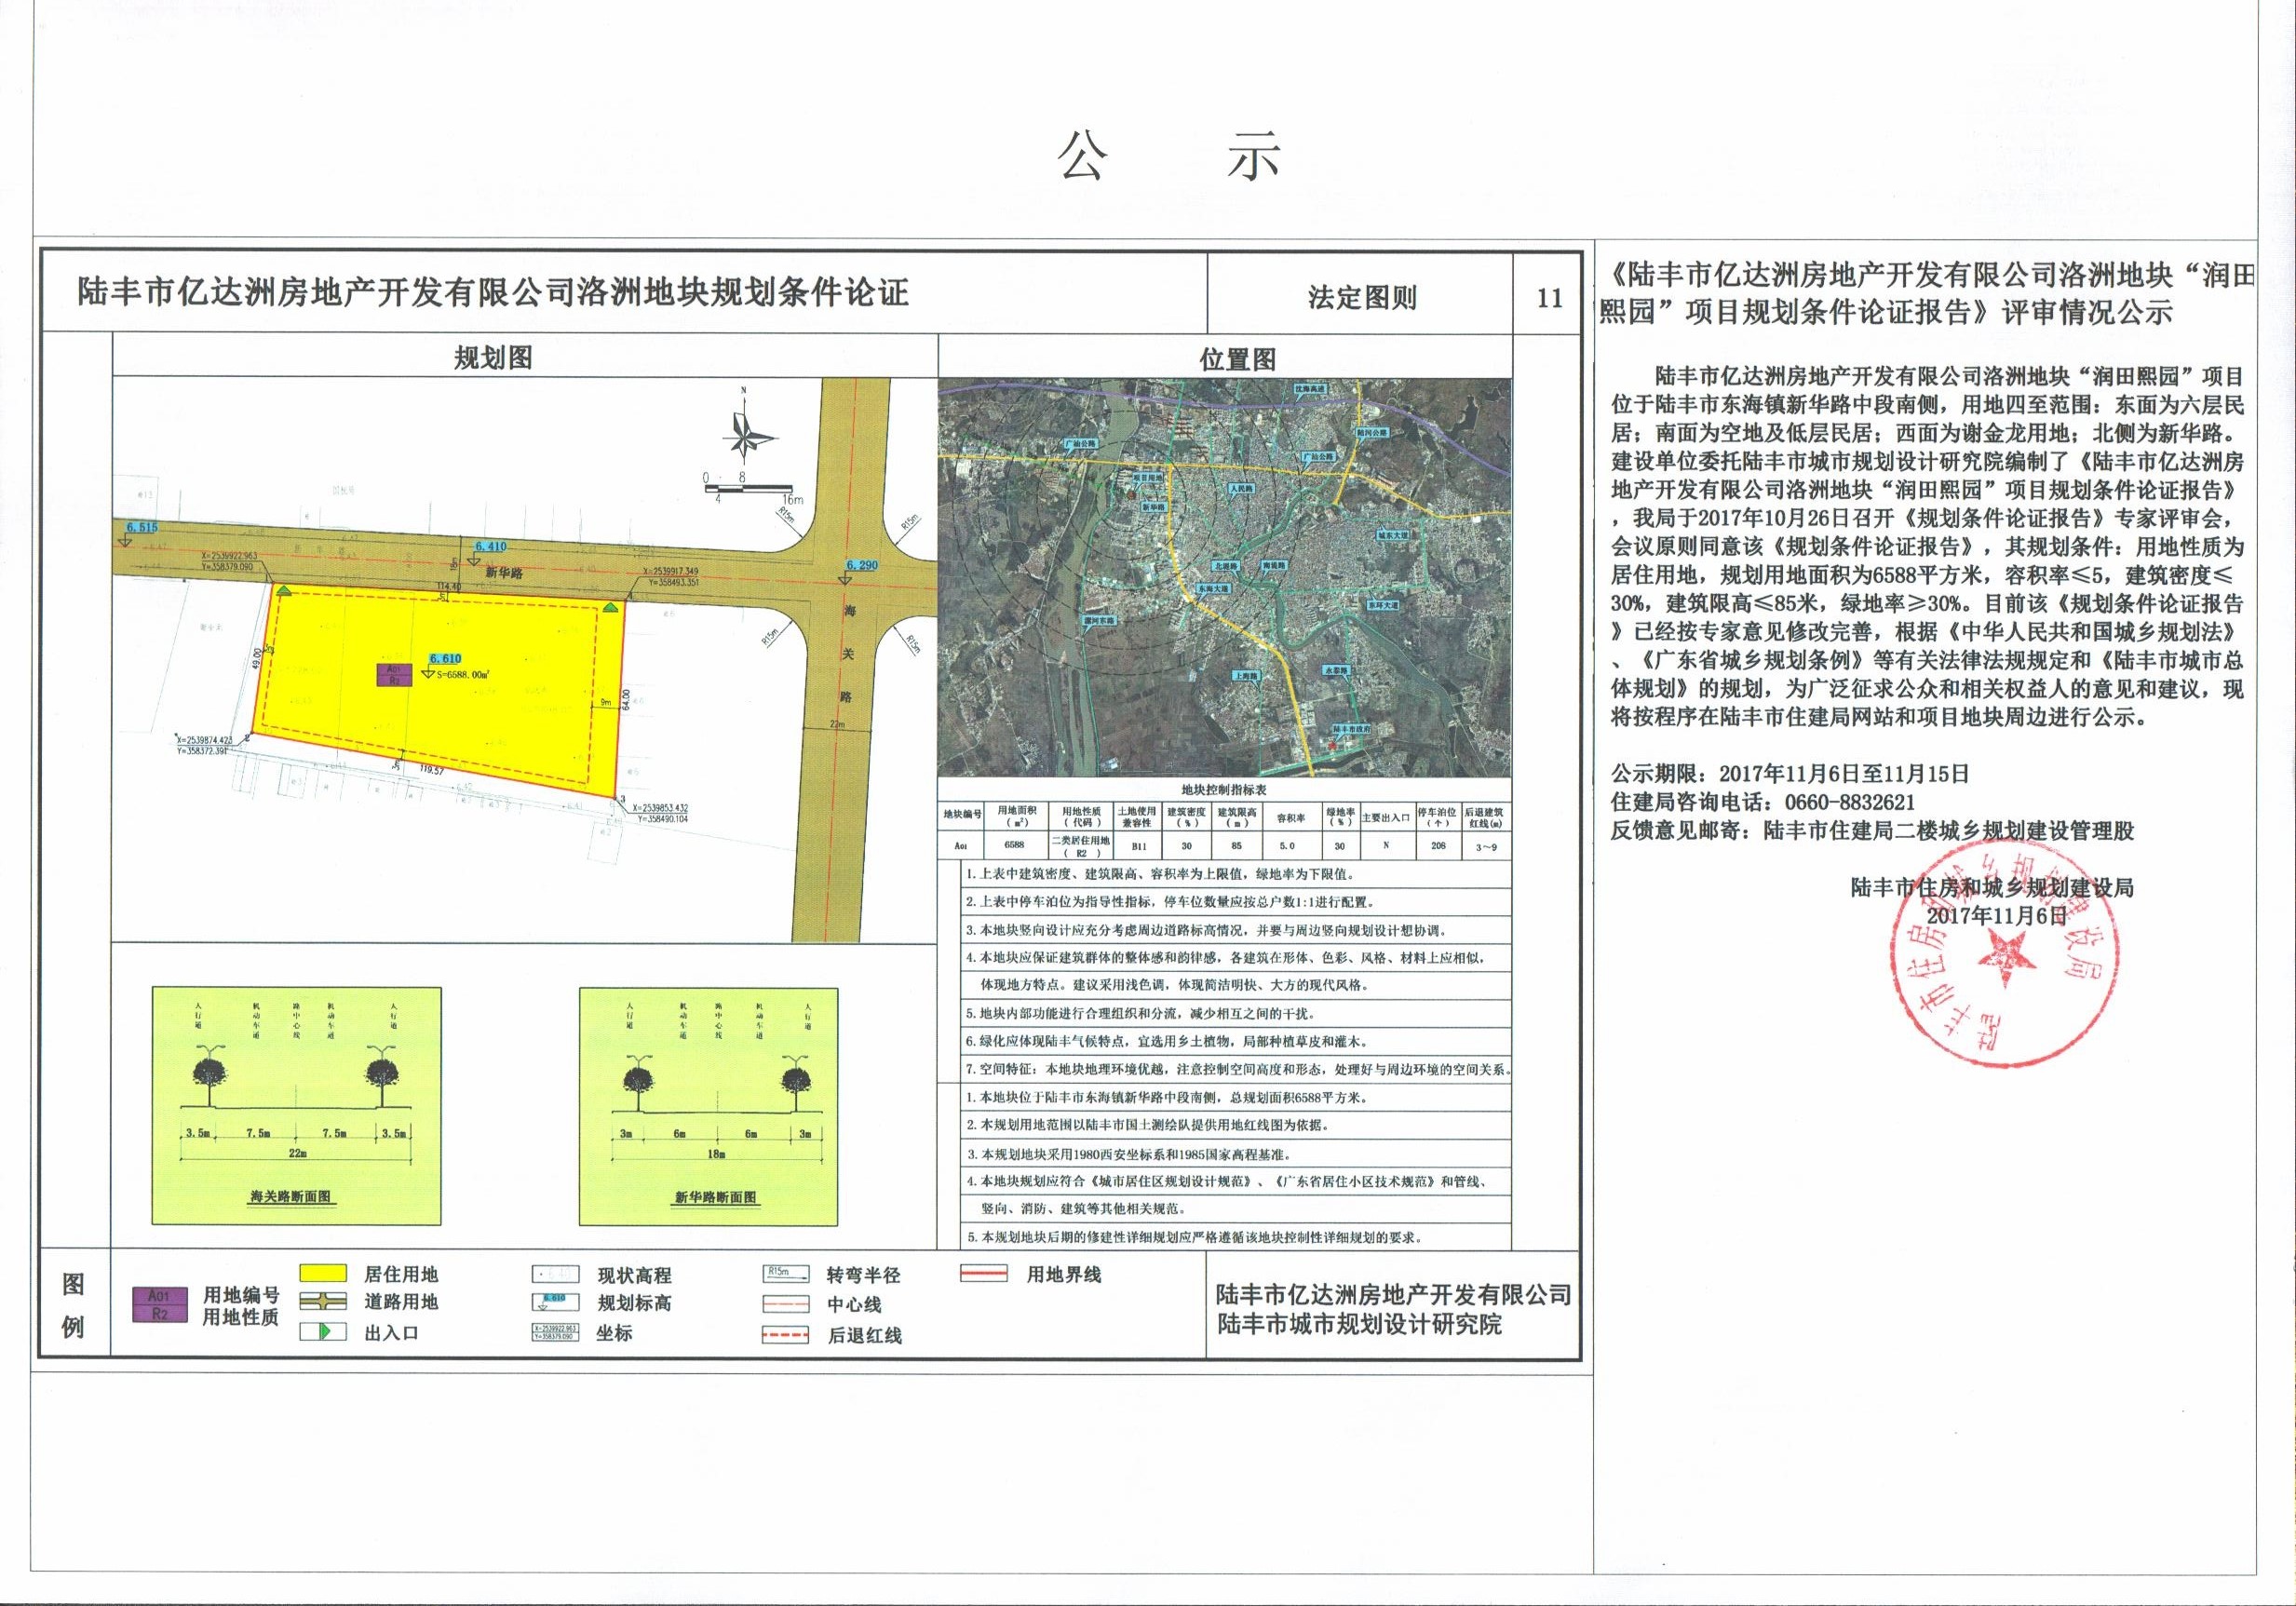Click the 64.00 boundary dimension

coord(624,702)
